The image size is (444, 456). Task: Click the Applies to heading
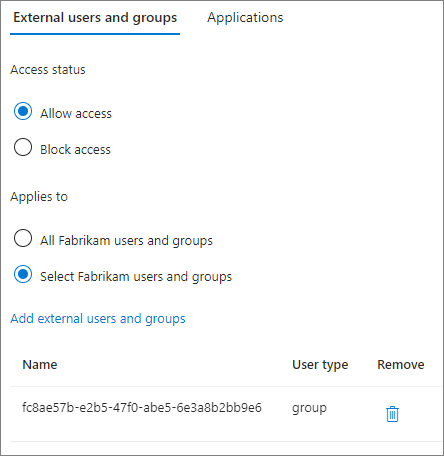39,197
